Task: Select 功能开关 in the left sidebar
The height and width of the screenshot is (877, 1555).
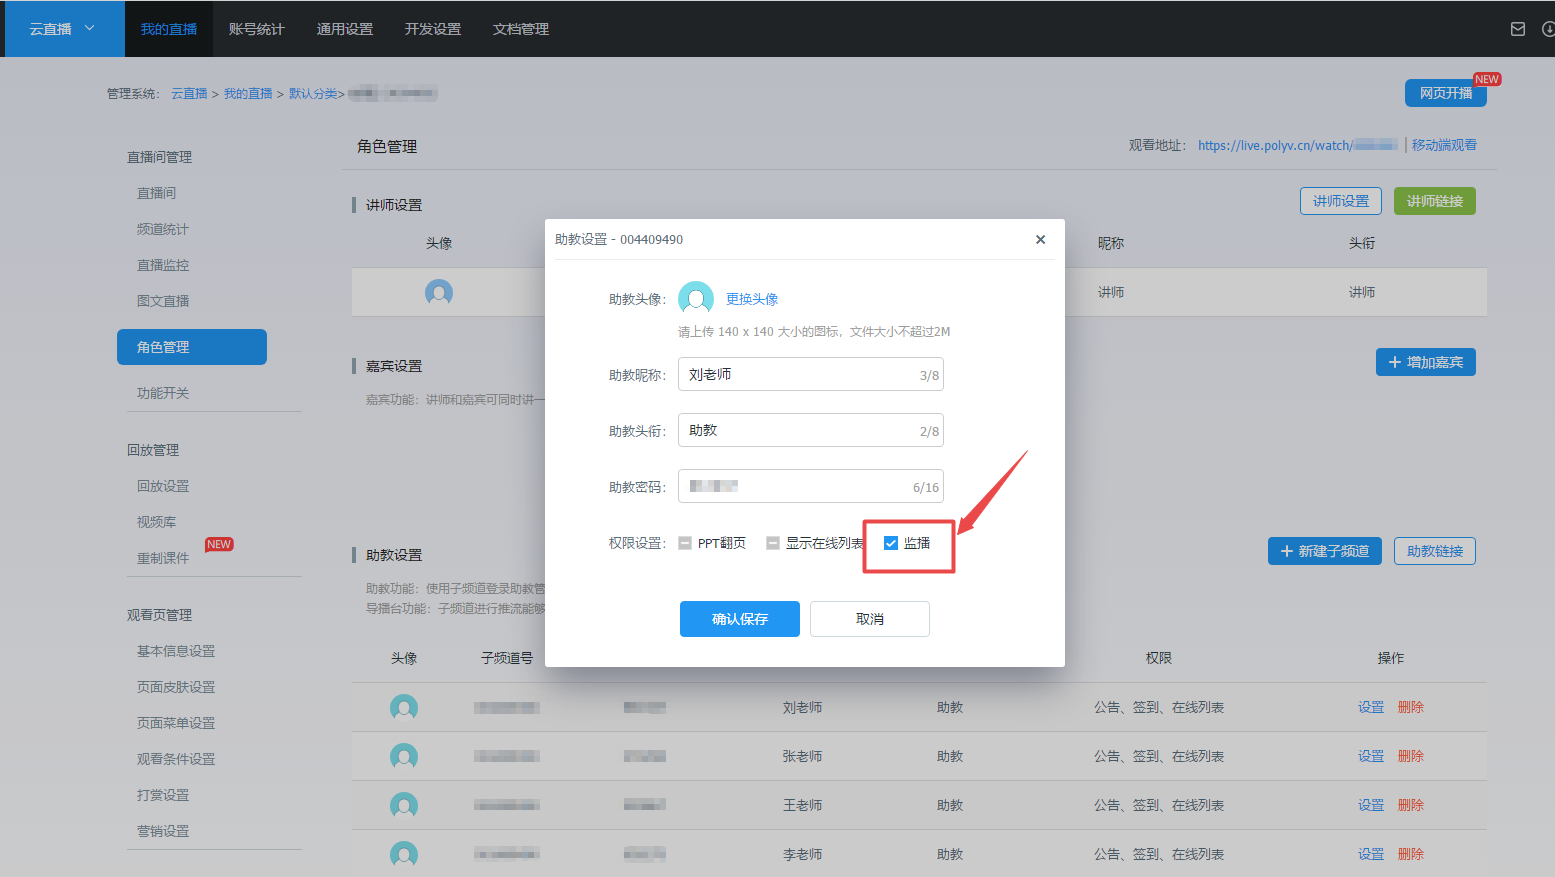Action: (163, 393)
